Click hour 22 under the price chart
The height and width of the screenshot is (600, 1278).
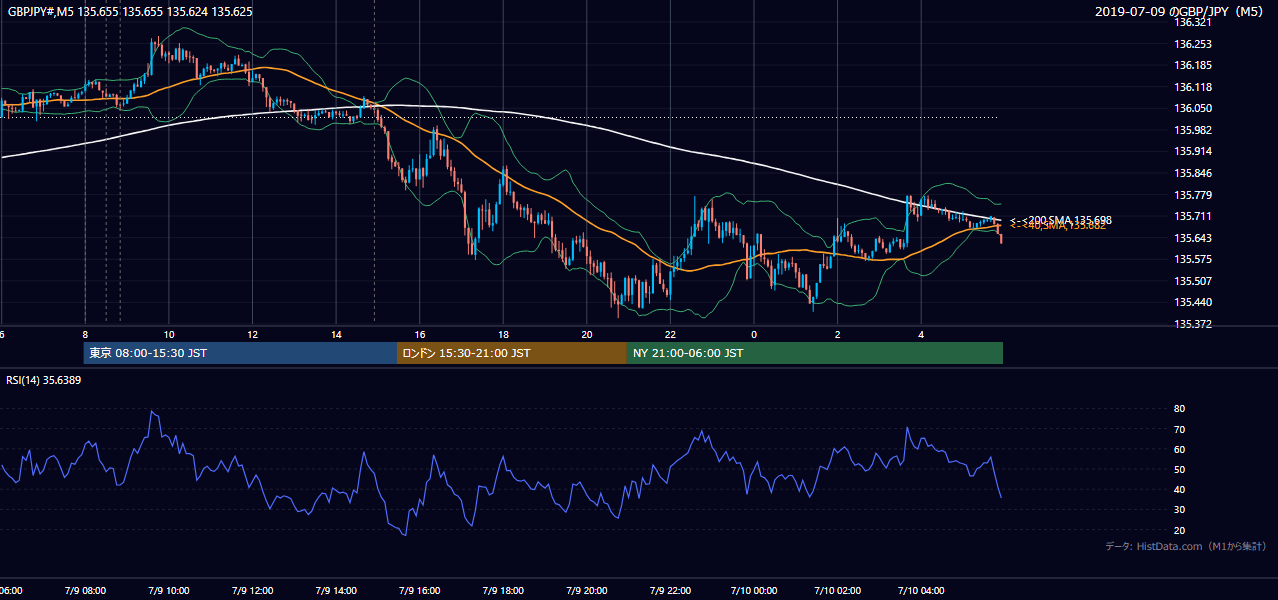point(670,334)
